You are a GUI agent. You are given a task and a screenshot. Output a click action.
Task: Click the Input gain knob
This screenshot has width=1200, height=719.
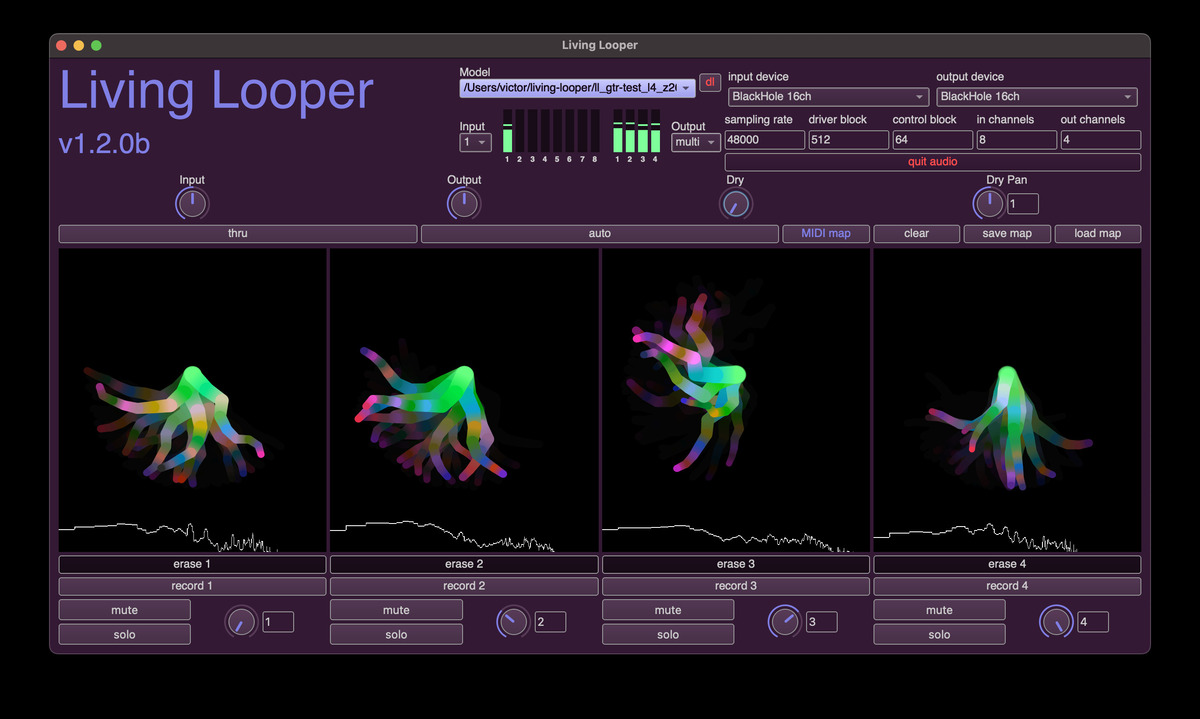(x=192, y=204)
